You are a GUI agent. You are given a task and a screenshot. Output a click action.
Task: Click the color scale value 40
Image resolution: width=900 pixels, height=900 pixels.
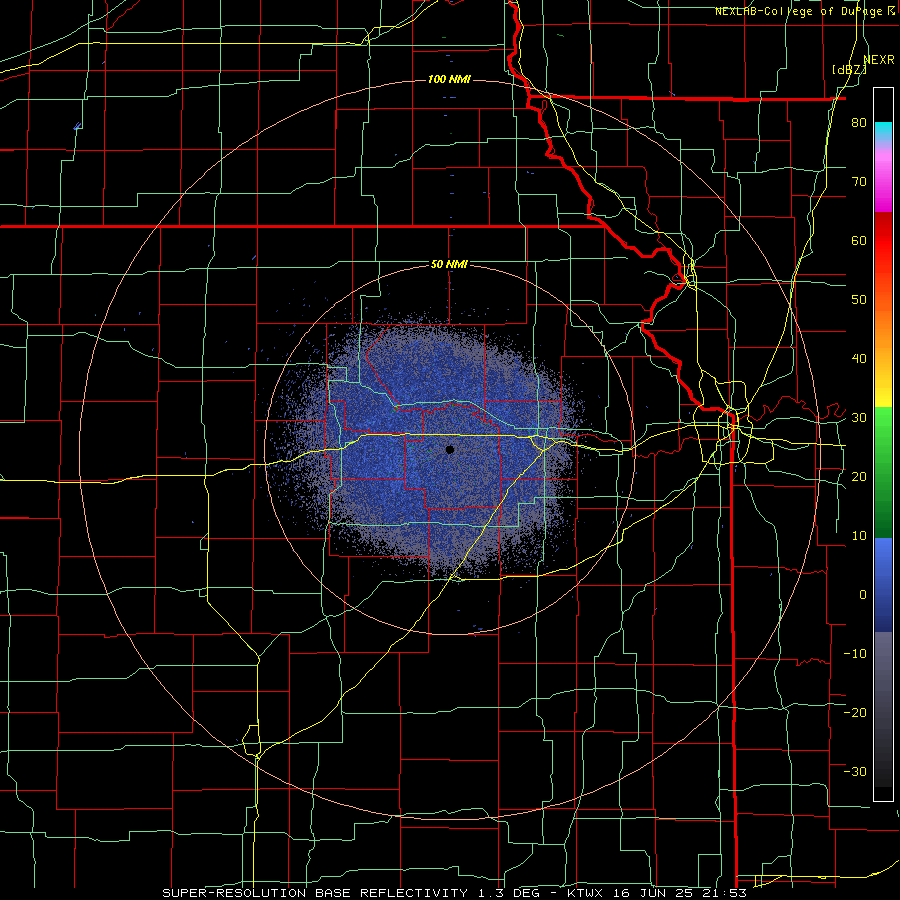pos(859,359)
